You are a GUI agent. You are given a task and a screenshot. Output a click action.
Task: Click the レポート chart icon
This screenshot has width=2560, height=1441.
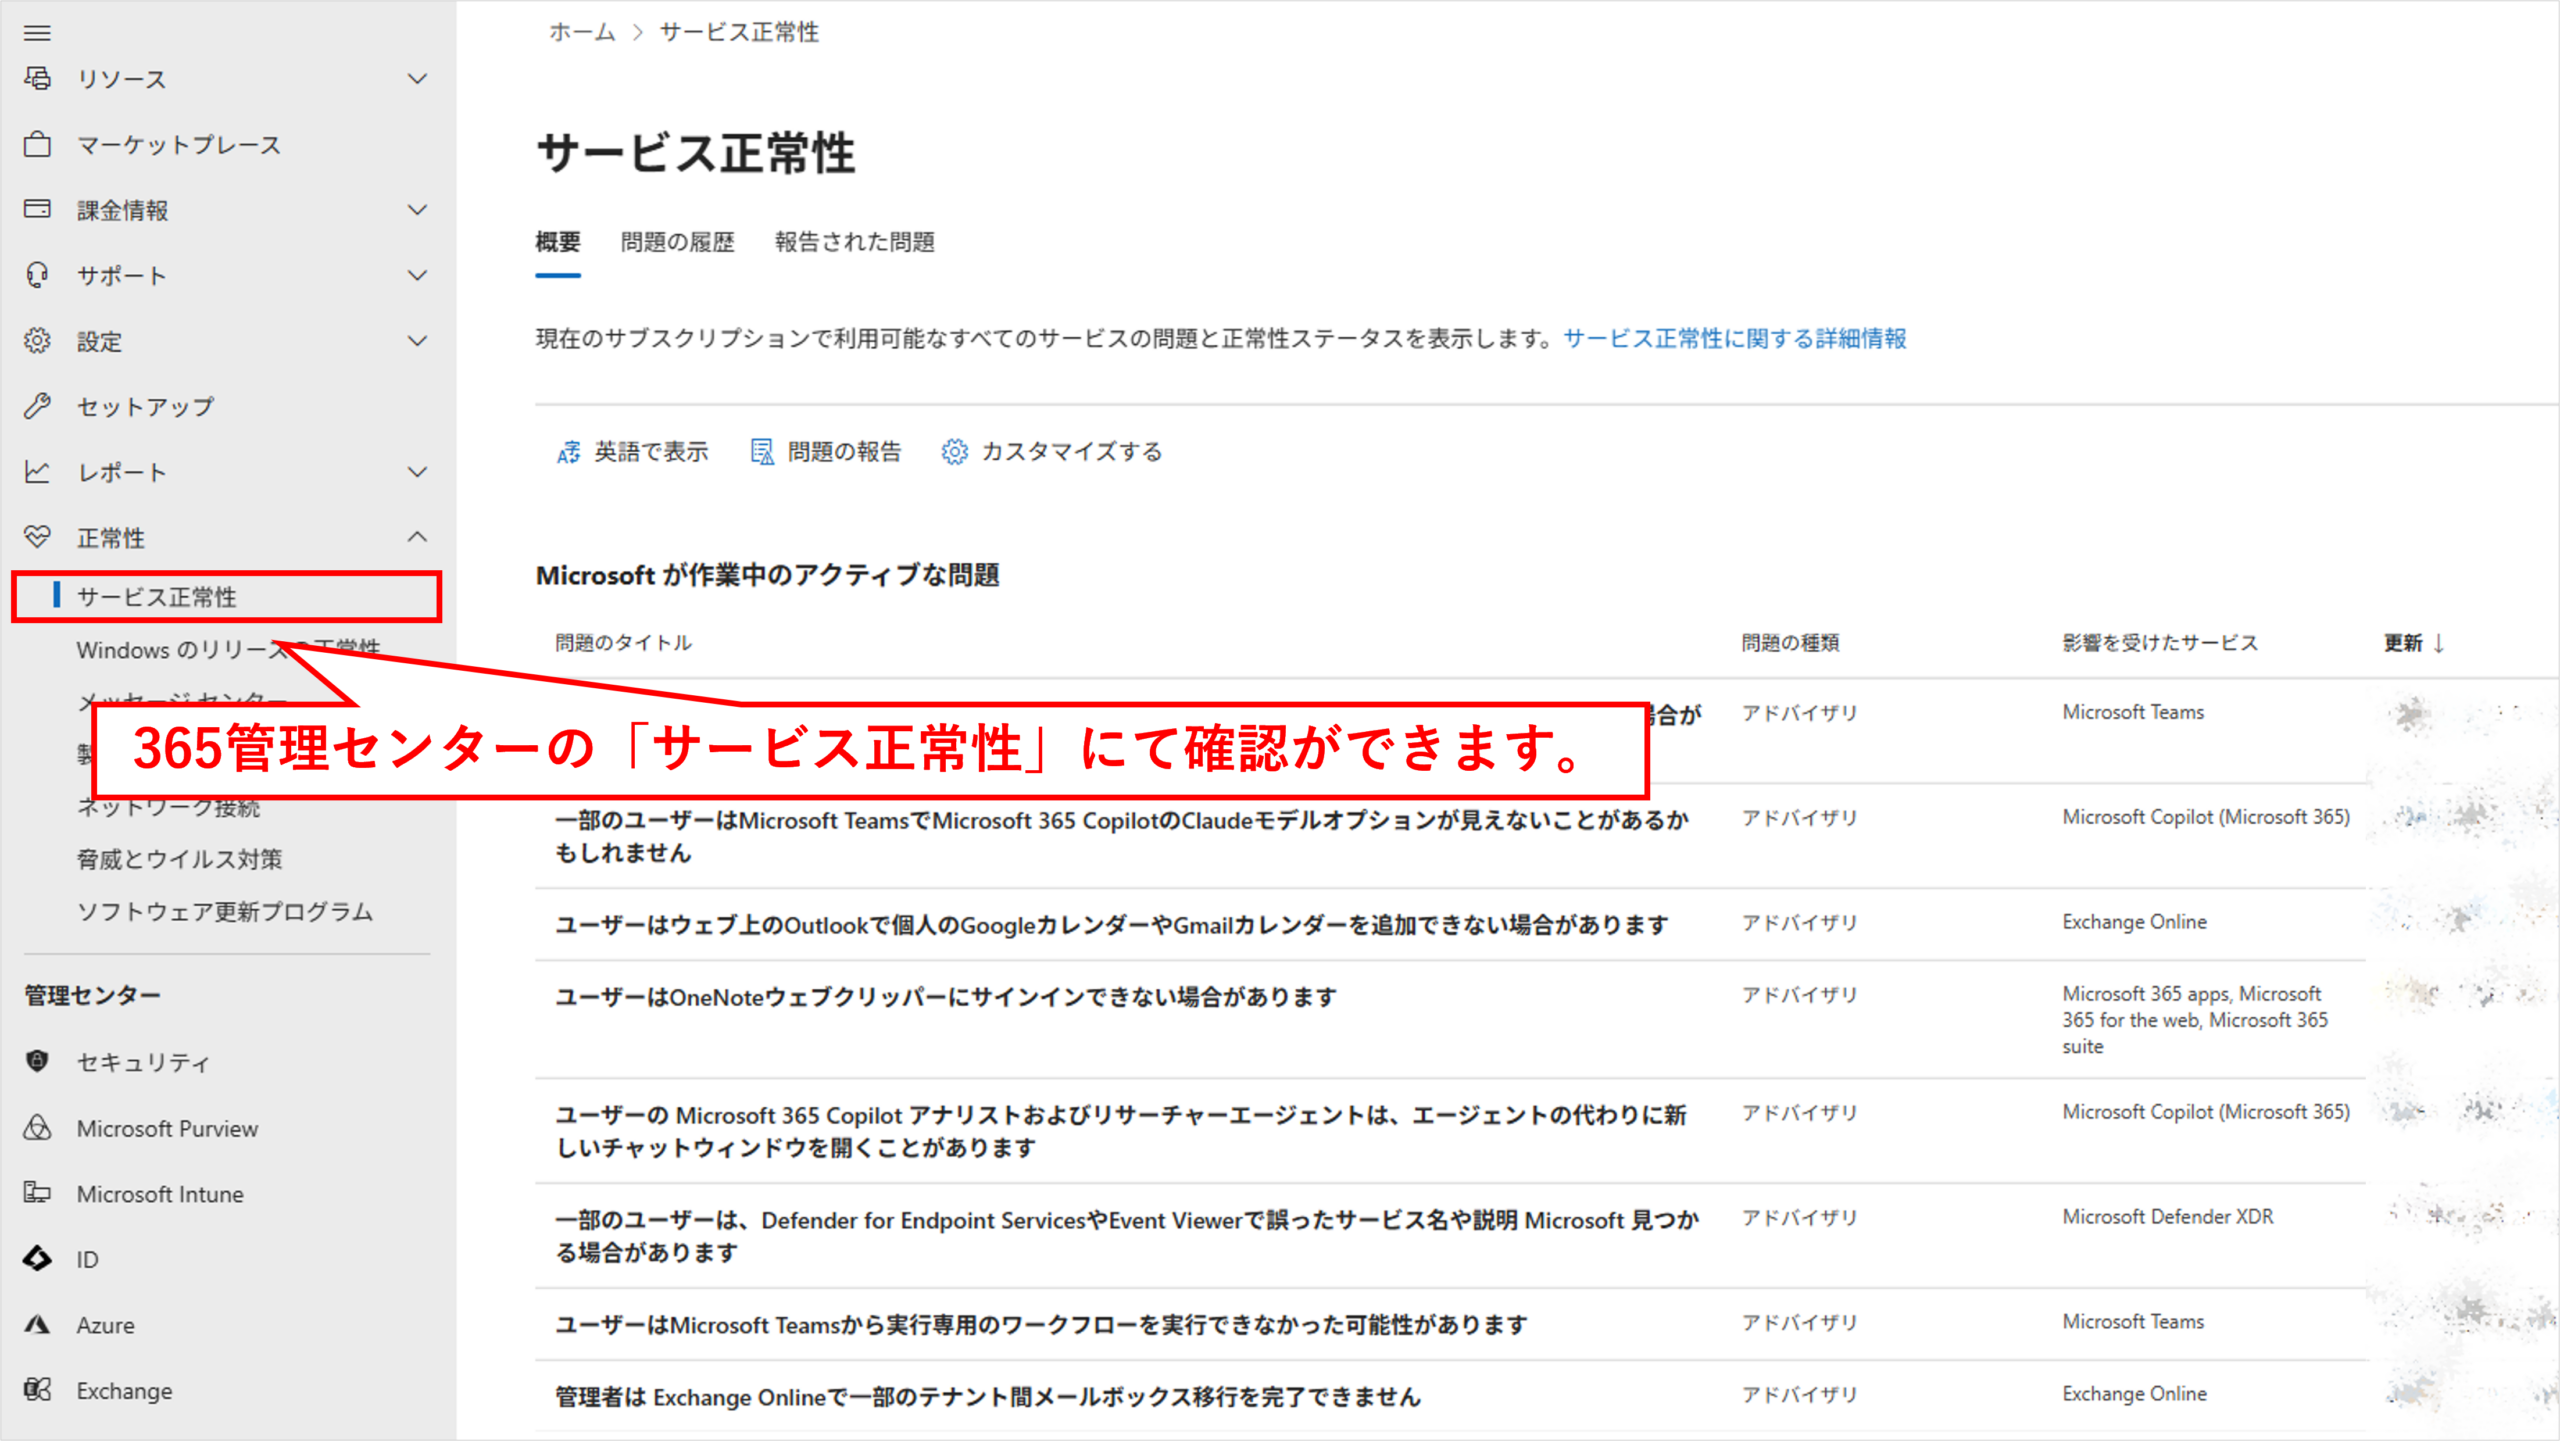coord(38,471)
